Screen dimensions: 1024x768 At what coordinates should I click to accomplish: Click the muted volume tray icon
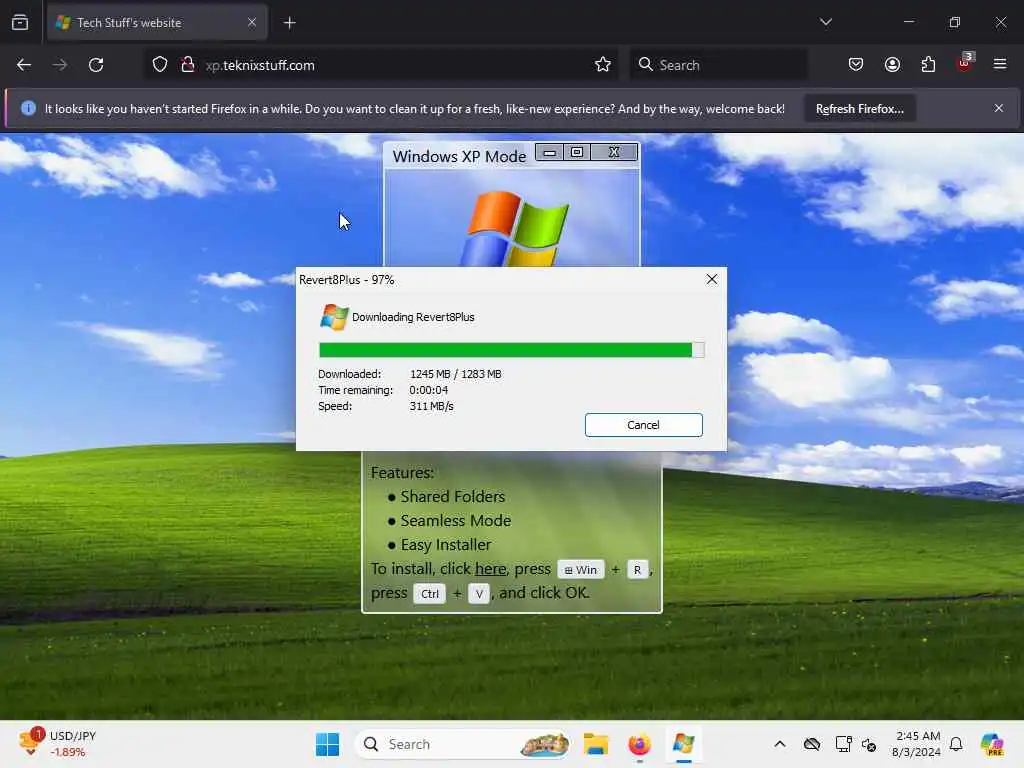point(869,744)
